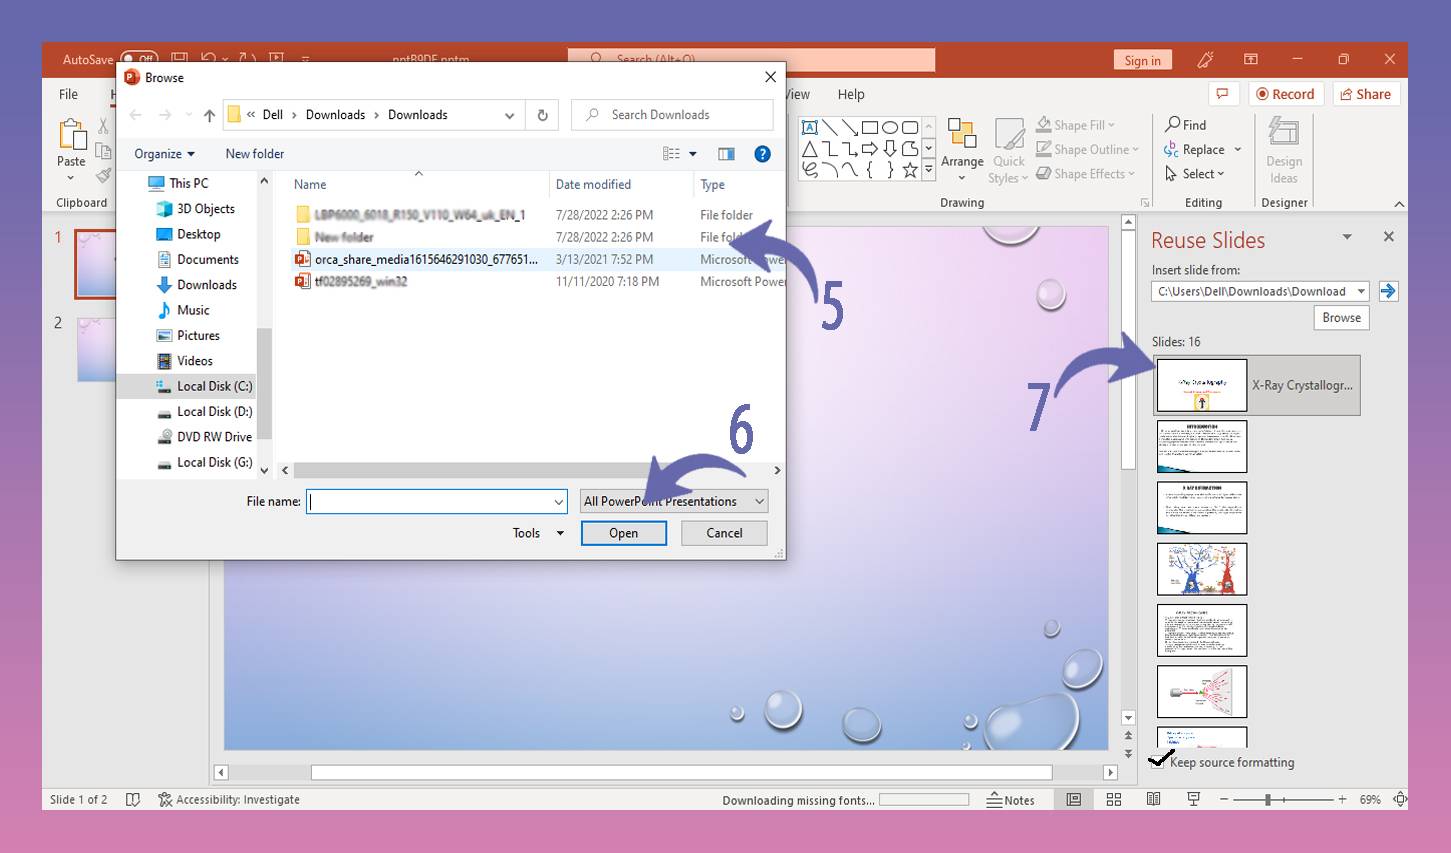
Task: Click the Share button
Action: point(1365,94)
